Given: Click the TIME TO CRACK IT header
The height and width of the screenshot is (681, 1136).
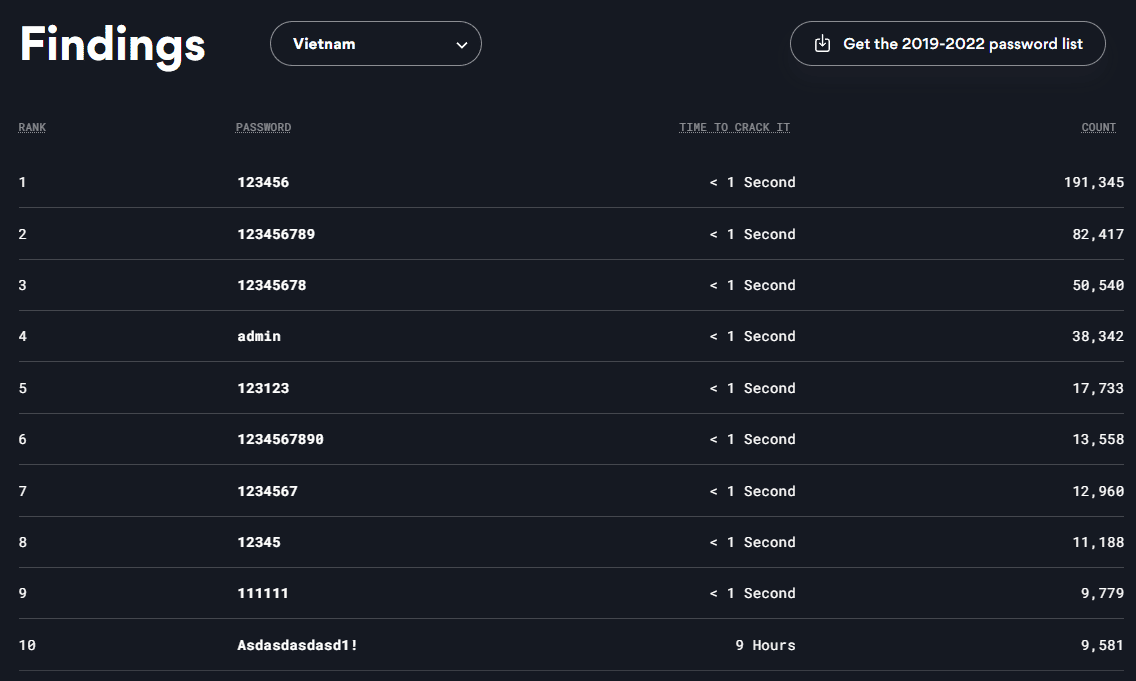Looking at the screenshot, I should [734, 127].
